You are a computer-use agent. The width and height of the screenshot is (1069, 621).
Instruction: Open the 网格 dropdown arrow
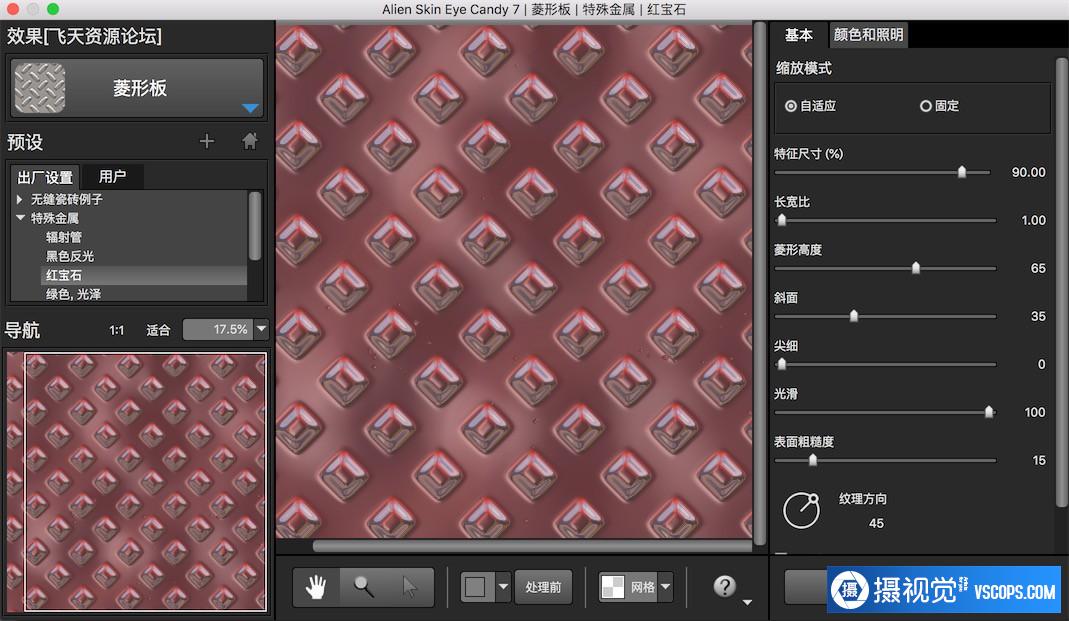tap(665, 587)
